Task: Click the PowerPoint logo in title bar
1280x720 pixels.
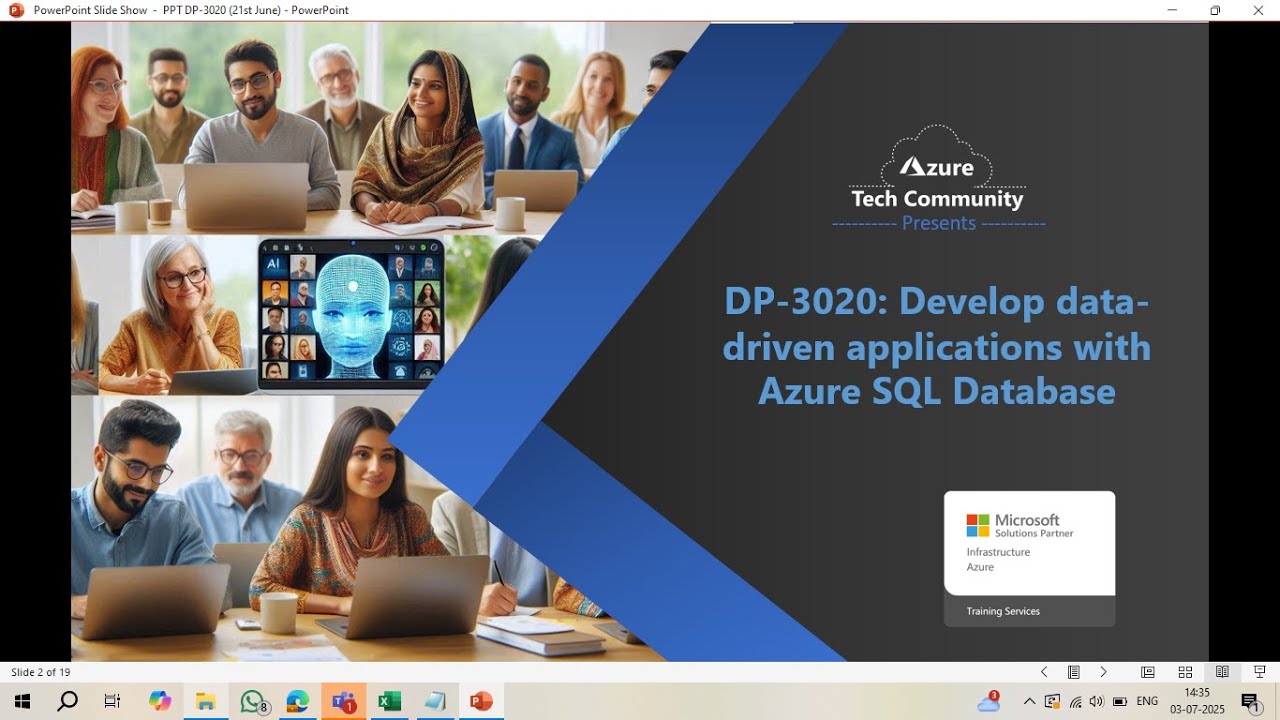Action: pos(16,10)
